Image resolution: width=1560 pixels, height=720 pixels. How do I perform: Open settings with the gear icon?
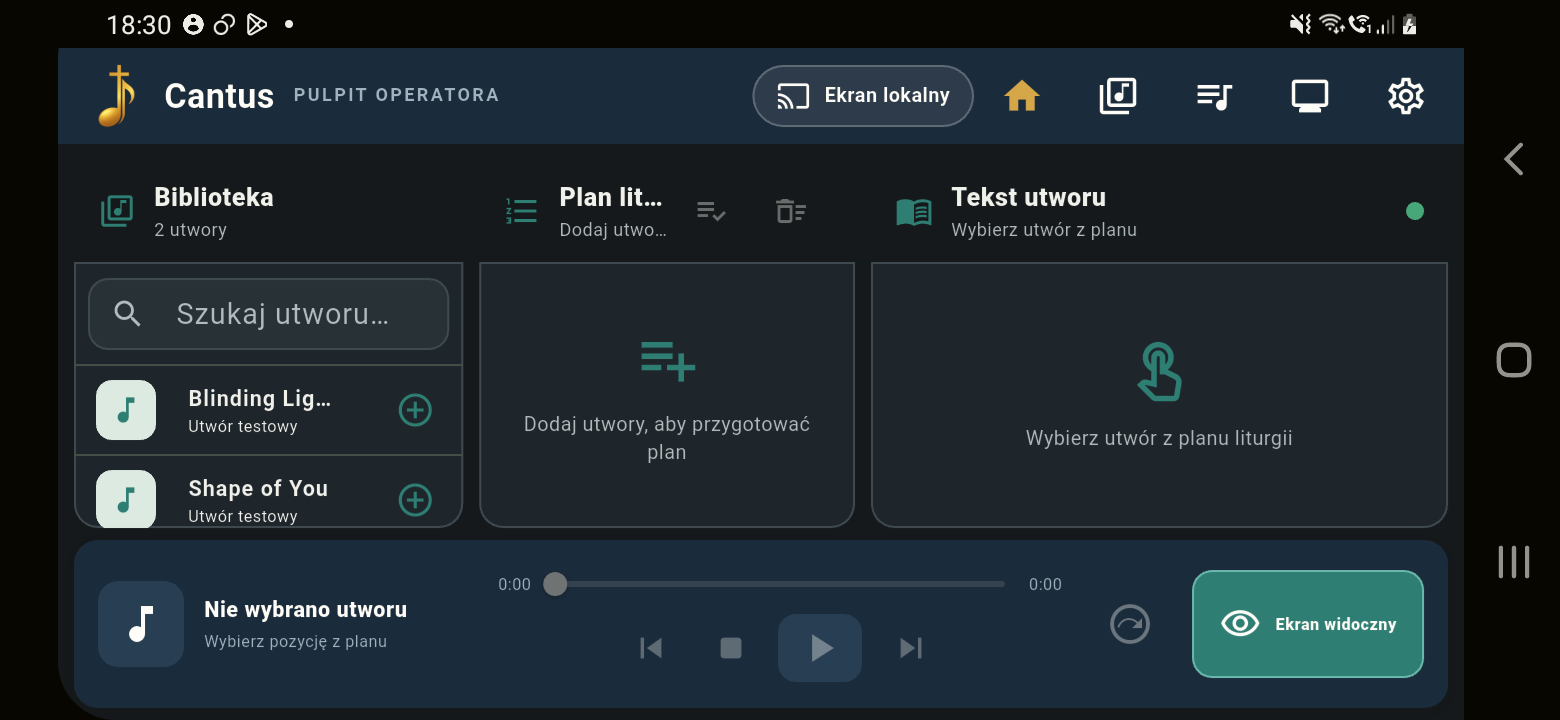tap(1406, 96)
